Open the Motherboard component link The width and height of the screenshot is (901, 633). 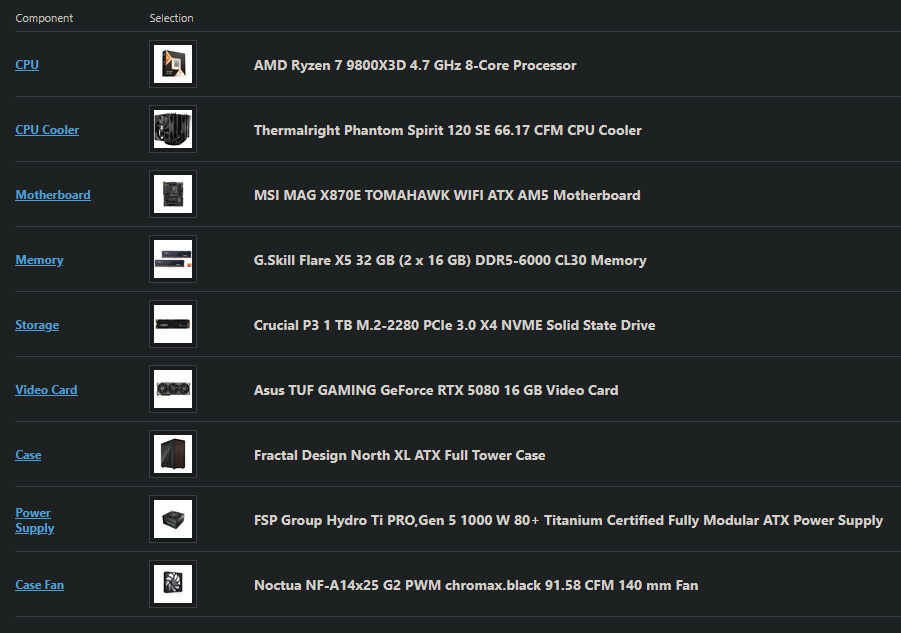[x=53, y=195]
